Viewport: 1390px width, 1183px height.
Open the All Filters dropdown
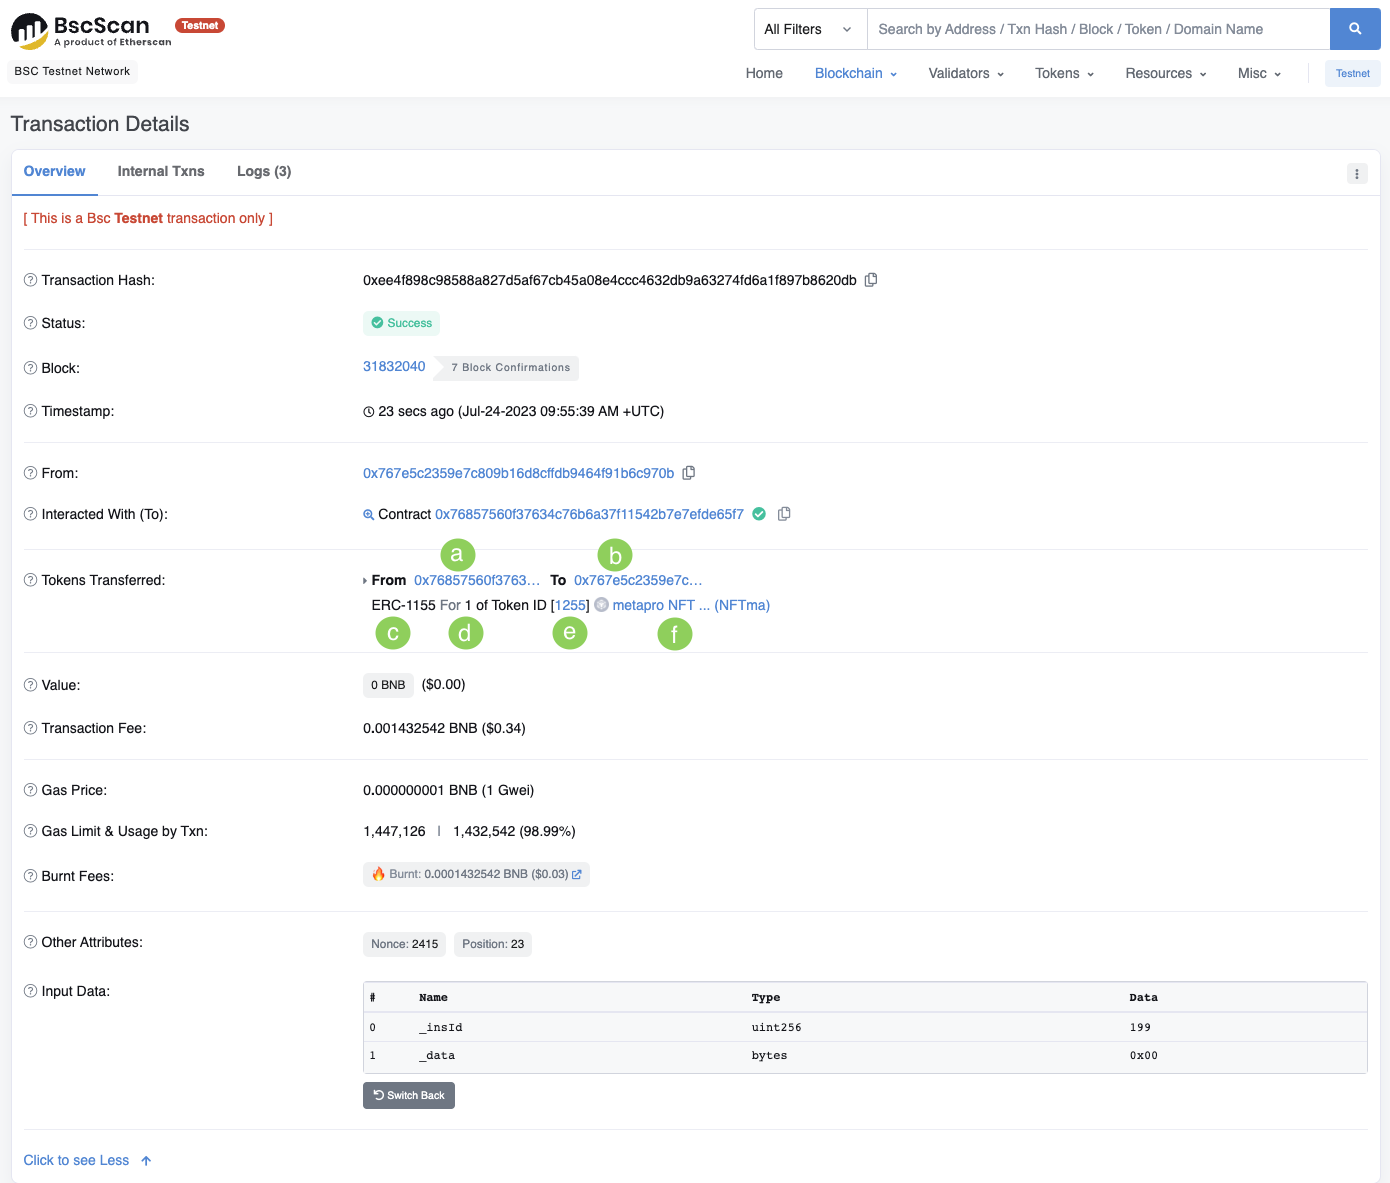coord(809,29)
